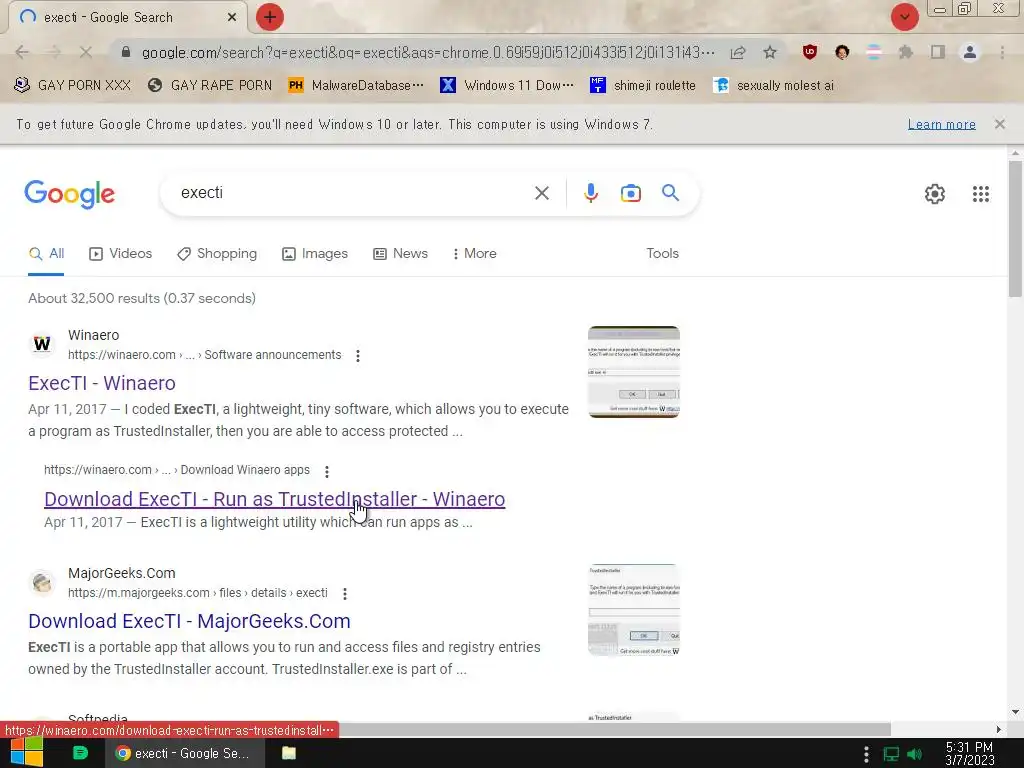Open the tab search dropdown chevron
The width and height of the screenshot is (1024, 768).
(904, 17)
